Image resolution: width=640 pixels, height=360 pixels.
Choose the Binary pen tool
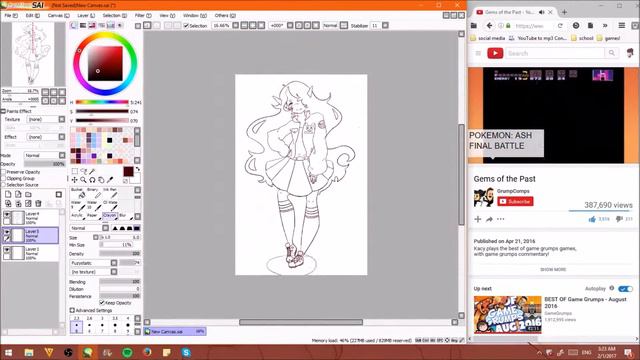point(93,193)
